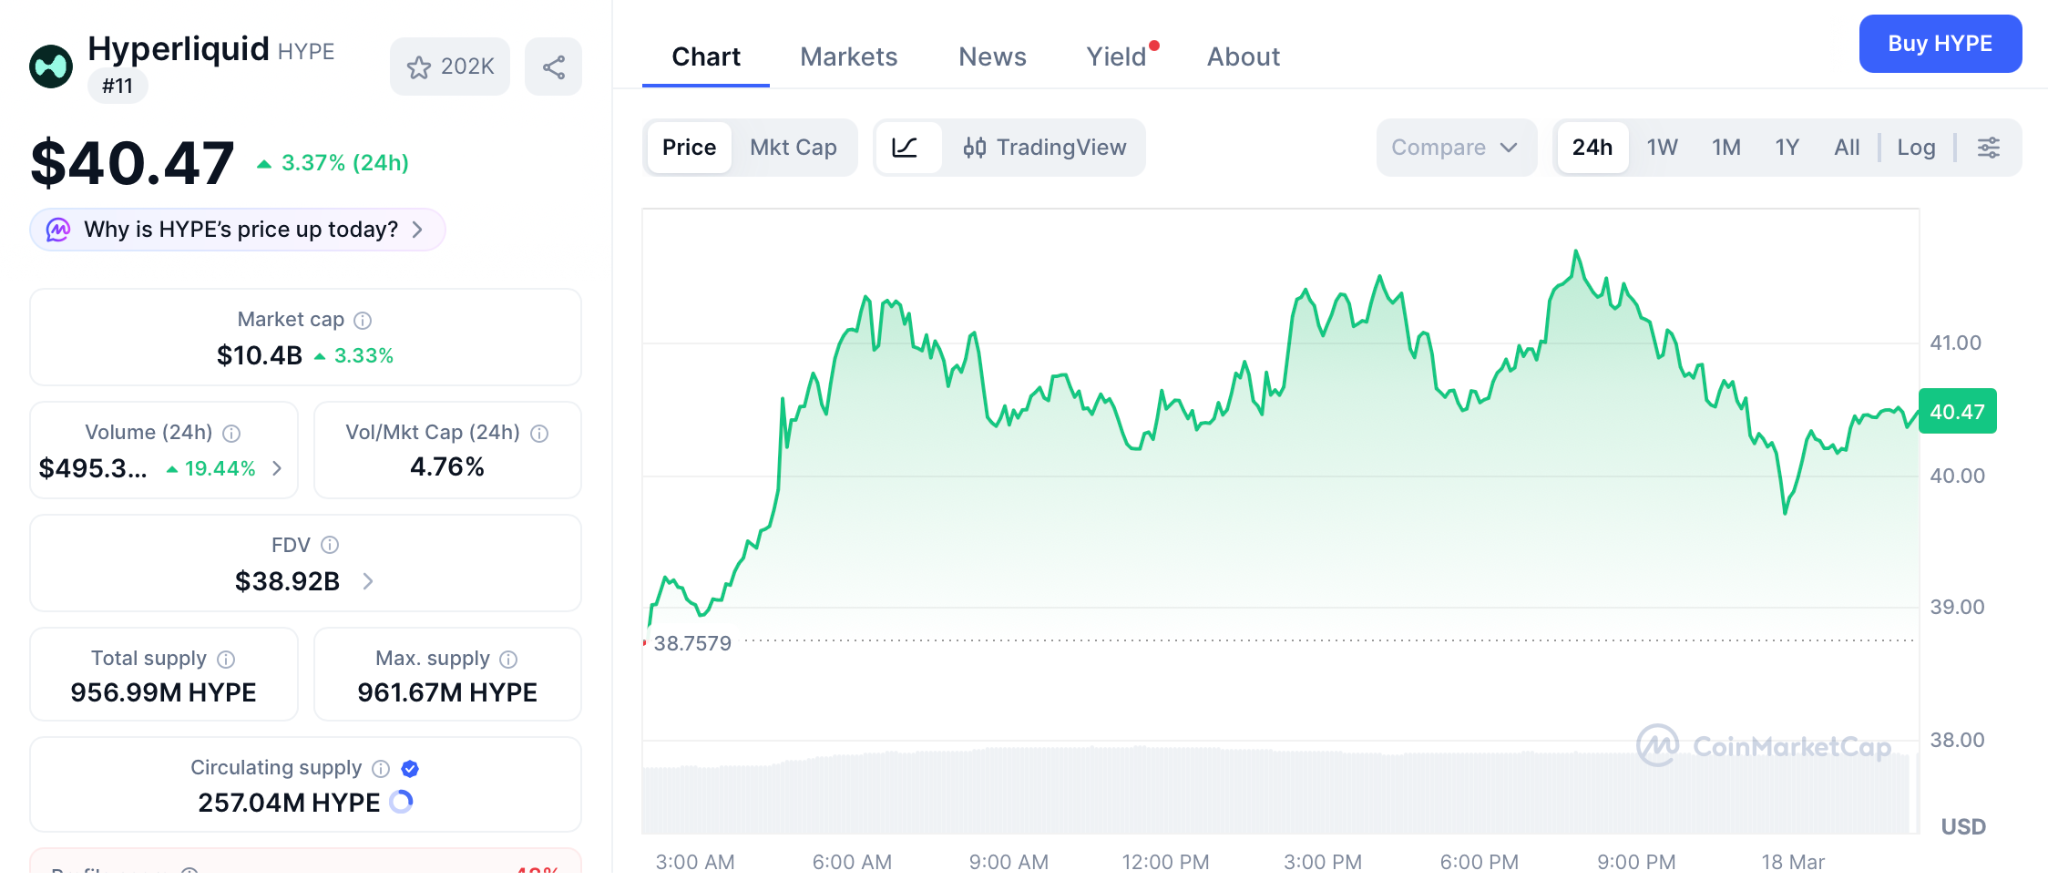Switch to the News tab
The height and width of the screenshot is (873, 2048).
[x=992, y=57]
